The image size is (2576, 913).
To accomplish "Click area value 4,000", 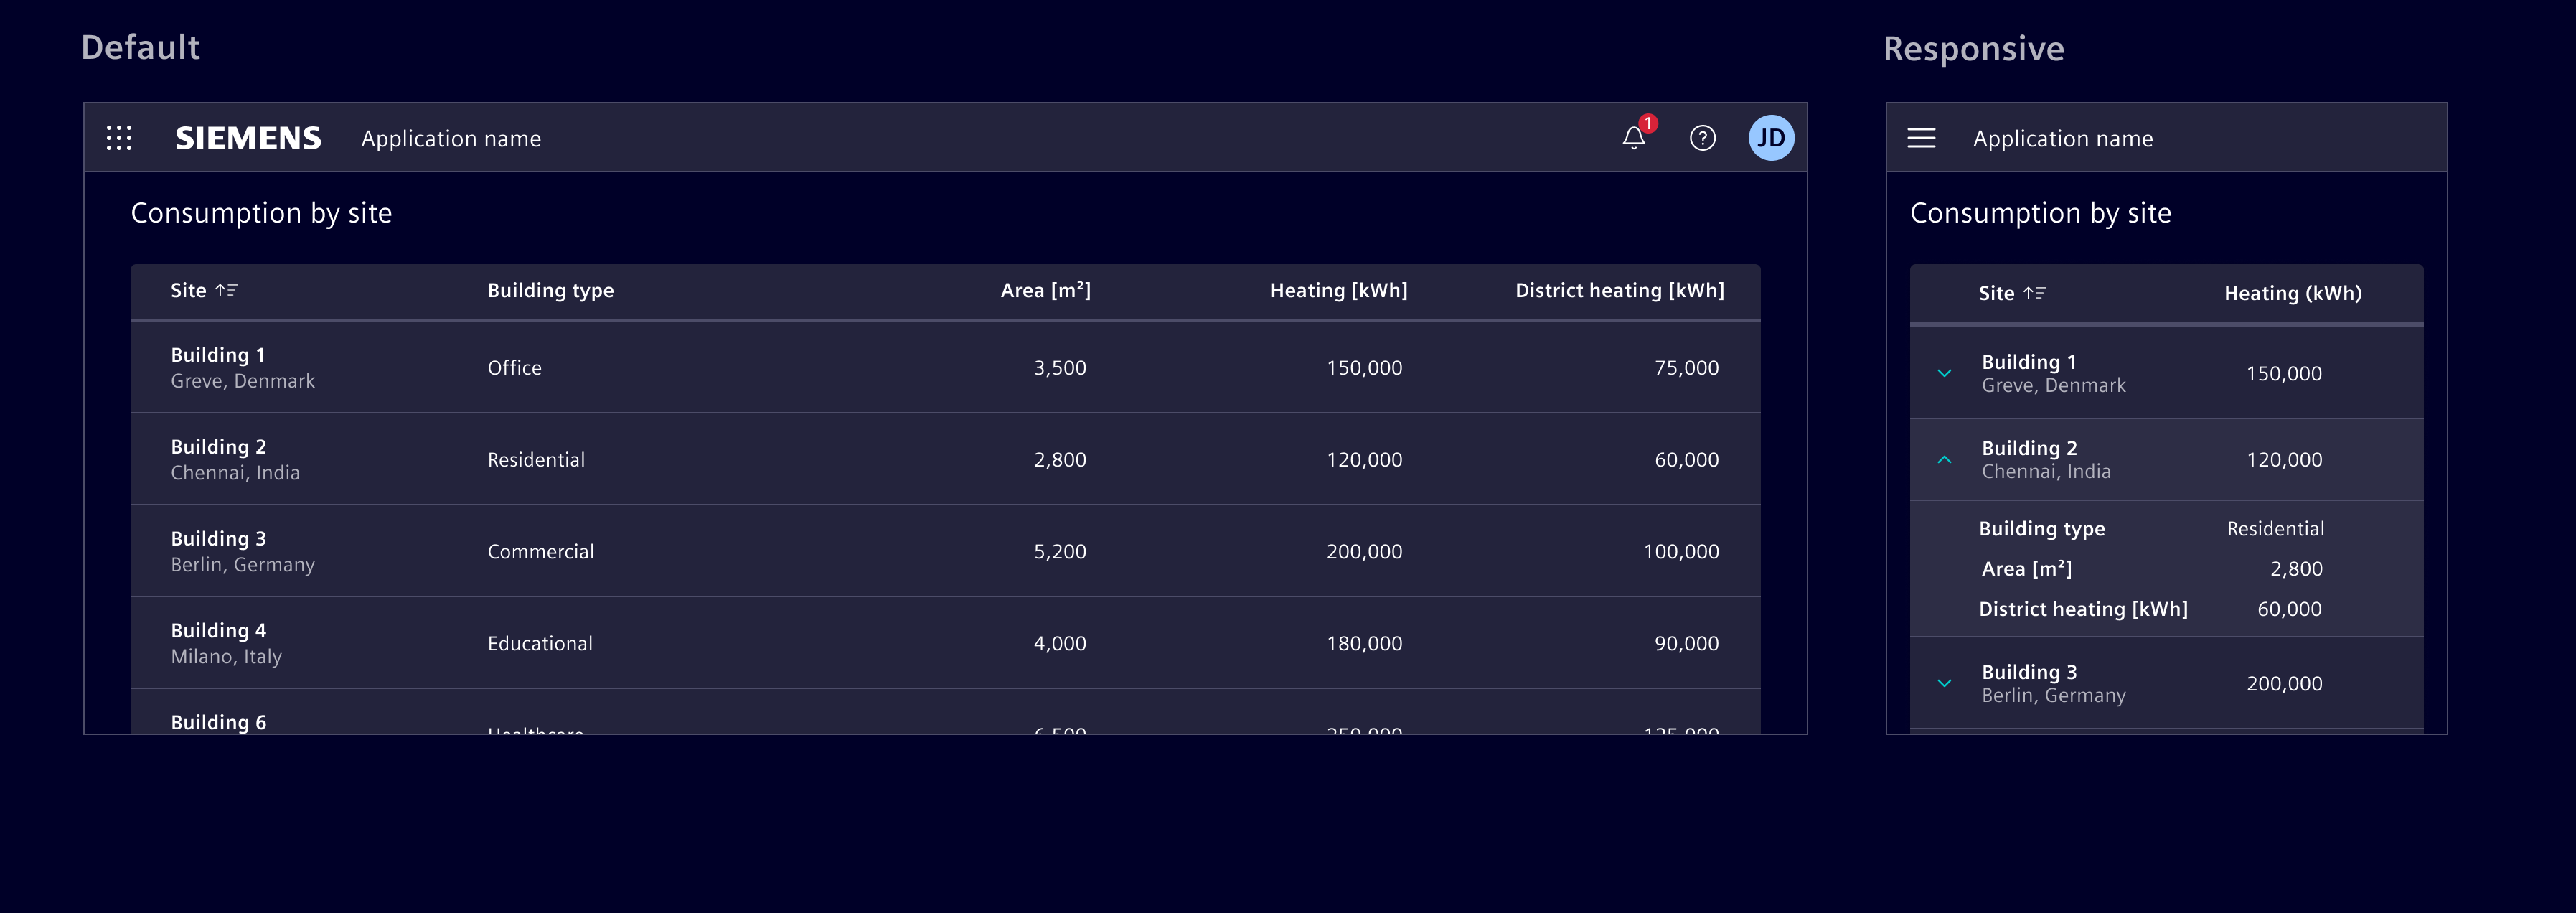I will coord(1060,644).
